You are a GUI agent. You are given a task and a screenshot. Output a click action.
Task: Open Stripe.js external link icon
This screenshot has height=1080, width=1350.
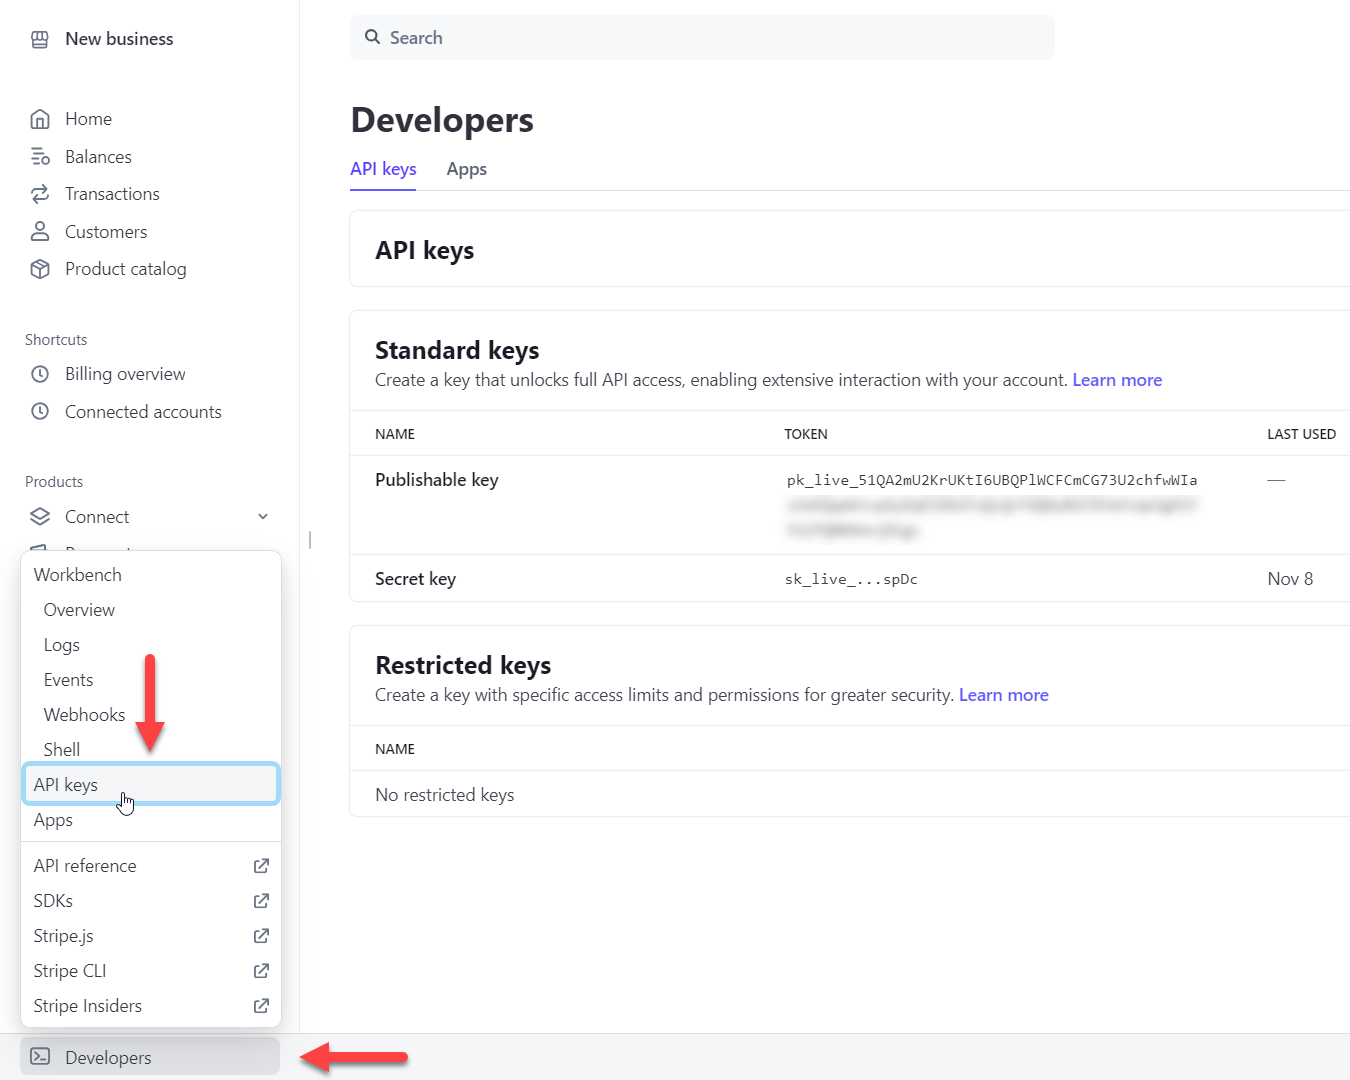(x=261, y=936)
